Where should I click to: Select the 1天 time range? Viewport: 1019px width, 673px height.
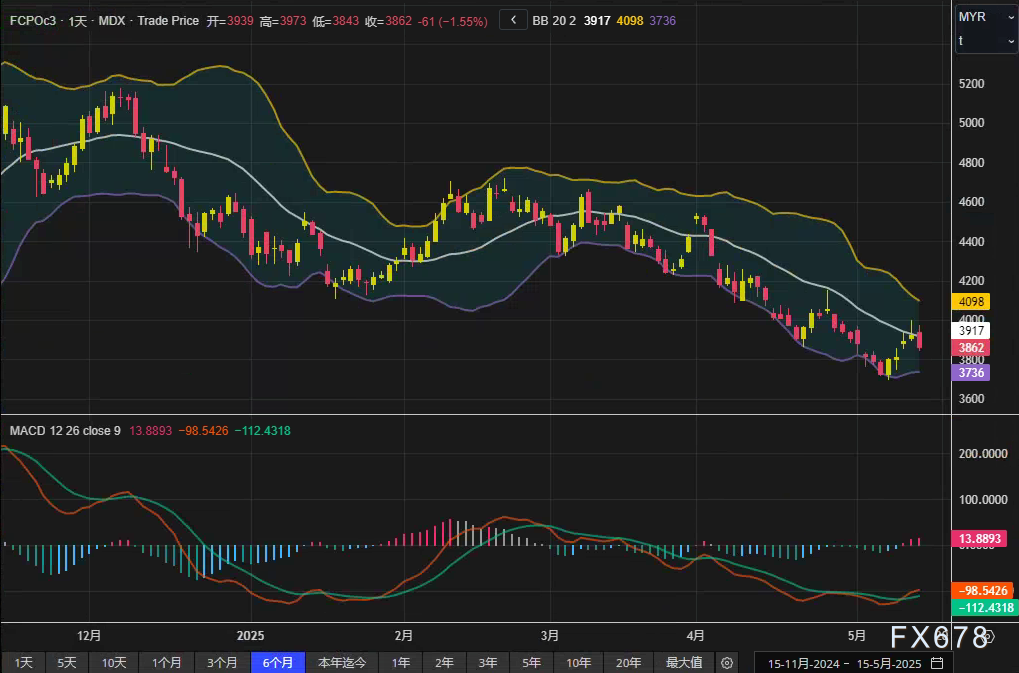coord(23,662)
